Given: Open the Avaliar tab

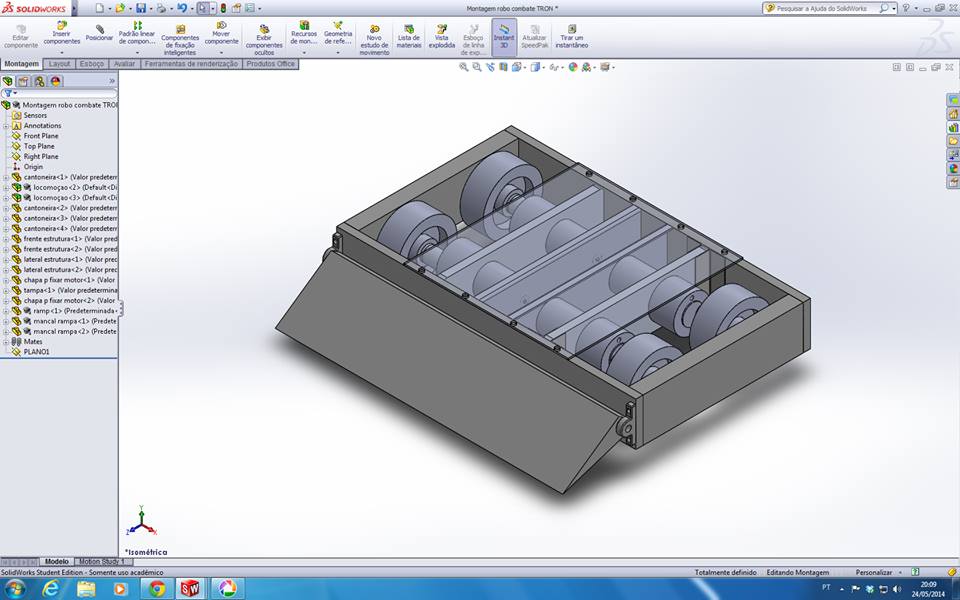Looking at the screenshot, I should coord(124,64).
